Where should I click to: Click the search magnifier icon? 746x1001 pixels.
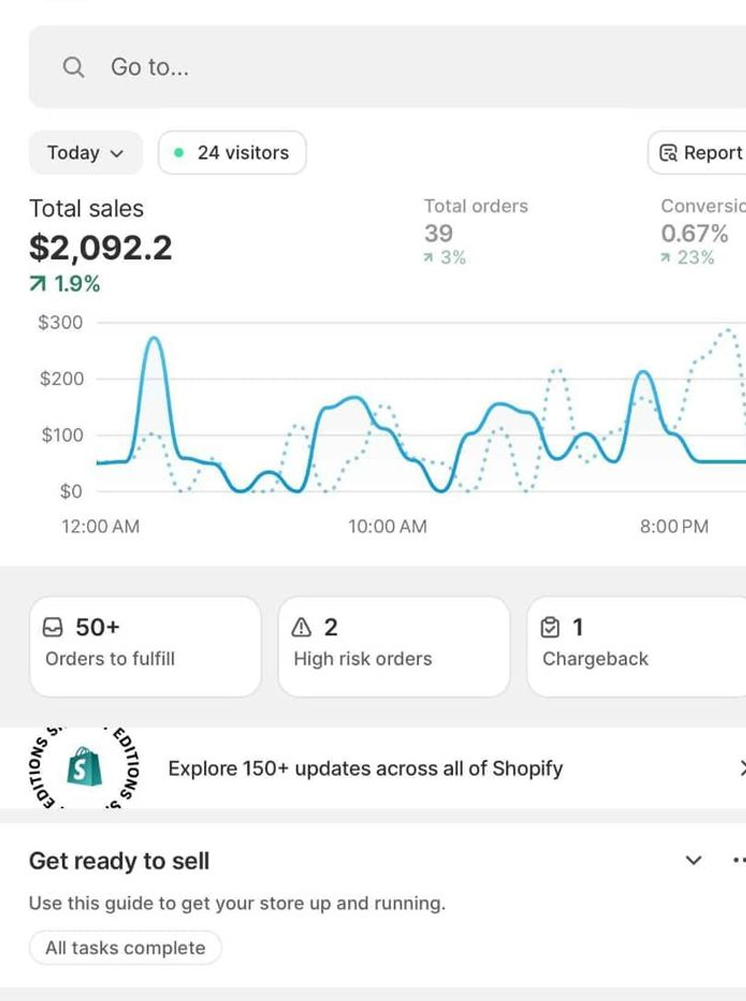(73, 67)
